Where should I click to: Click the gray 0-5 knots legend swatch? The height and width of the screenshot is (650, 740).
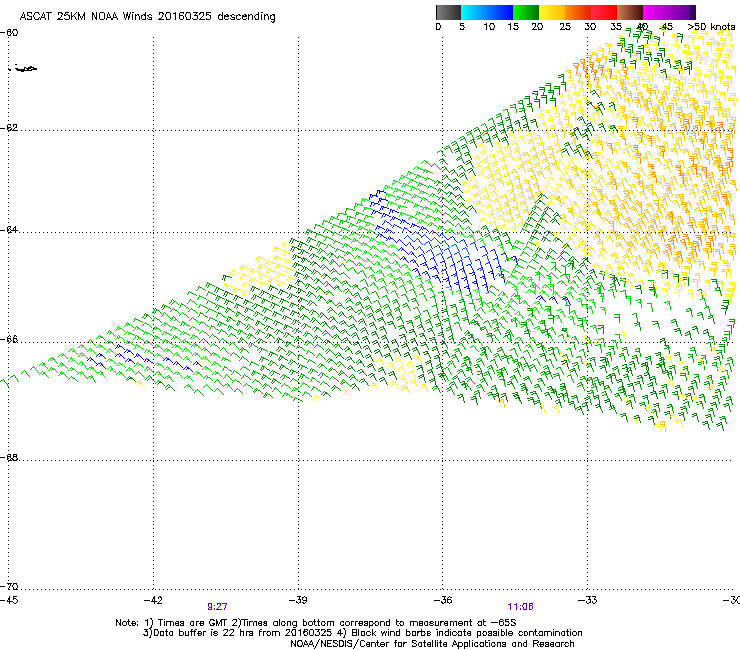pyautogui.click(x=448, y=12)
